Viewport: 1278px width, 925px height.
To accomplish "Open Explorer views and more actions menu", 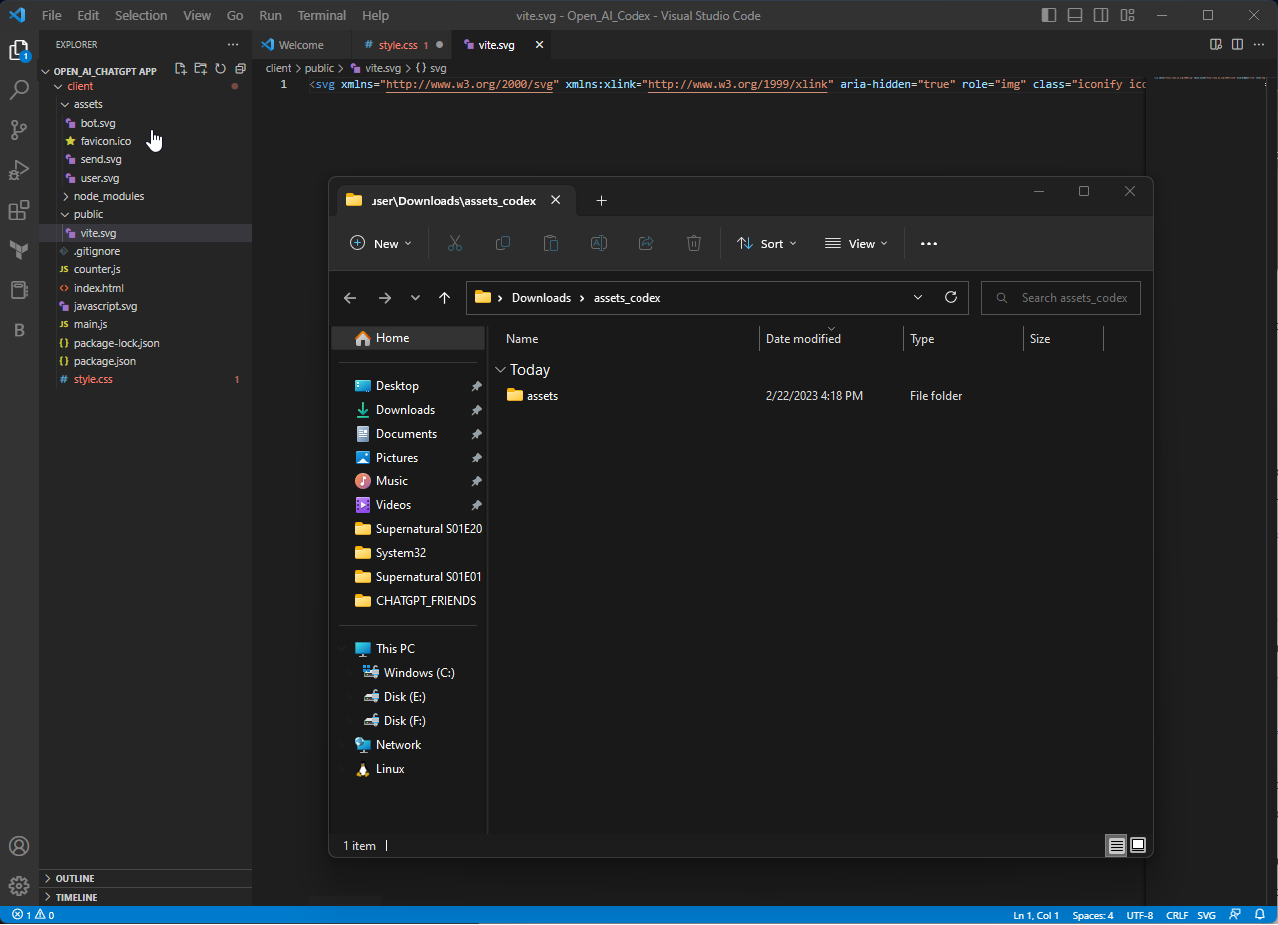I will point(233,45).
